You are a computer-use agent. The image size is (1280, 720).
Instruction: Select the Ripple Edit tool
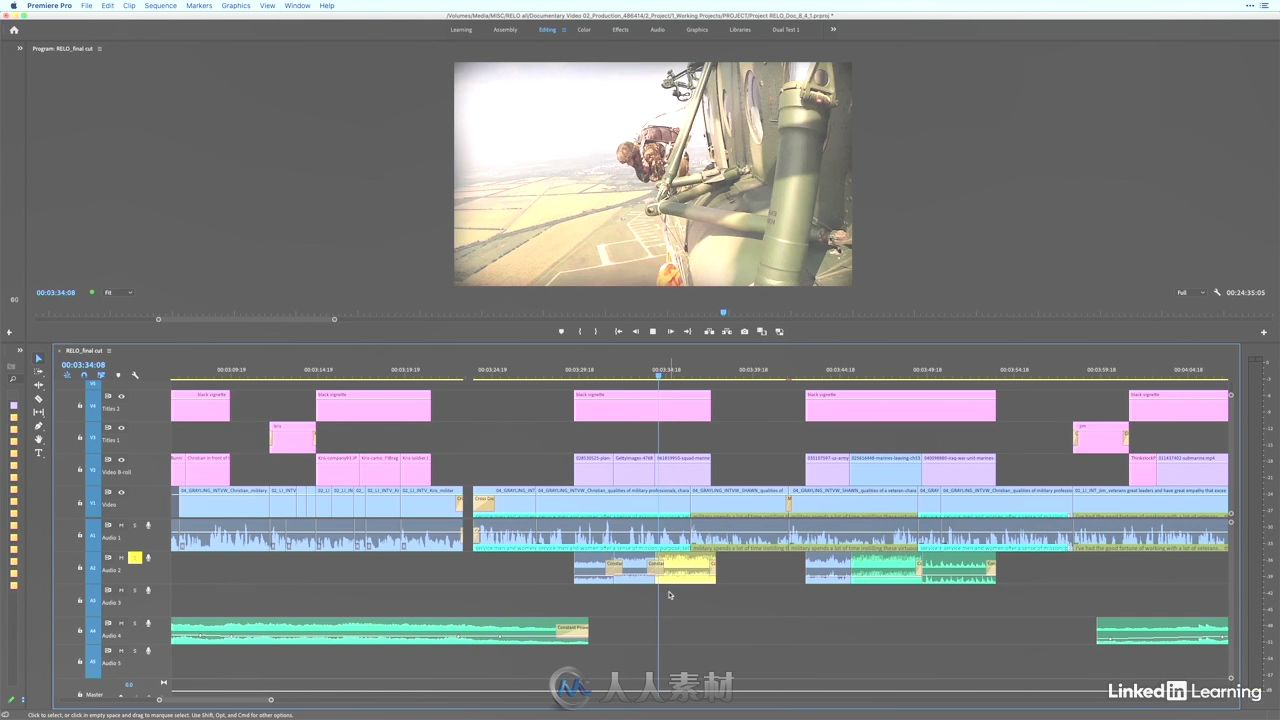[39, 385]
